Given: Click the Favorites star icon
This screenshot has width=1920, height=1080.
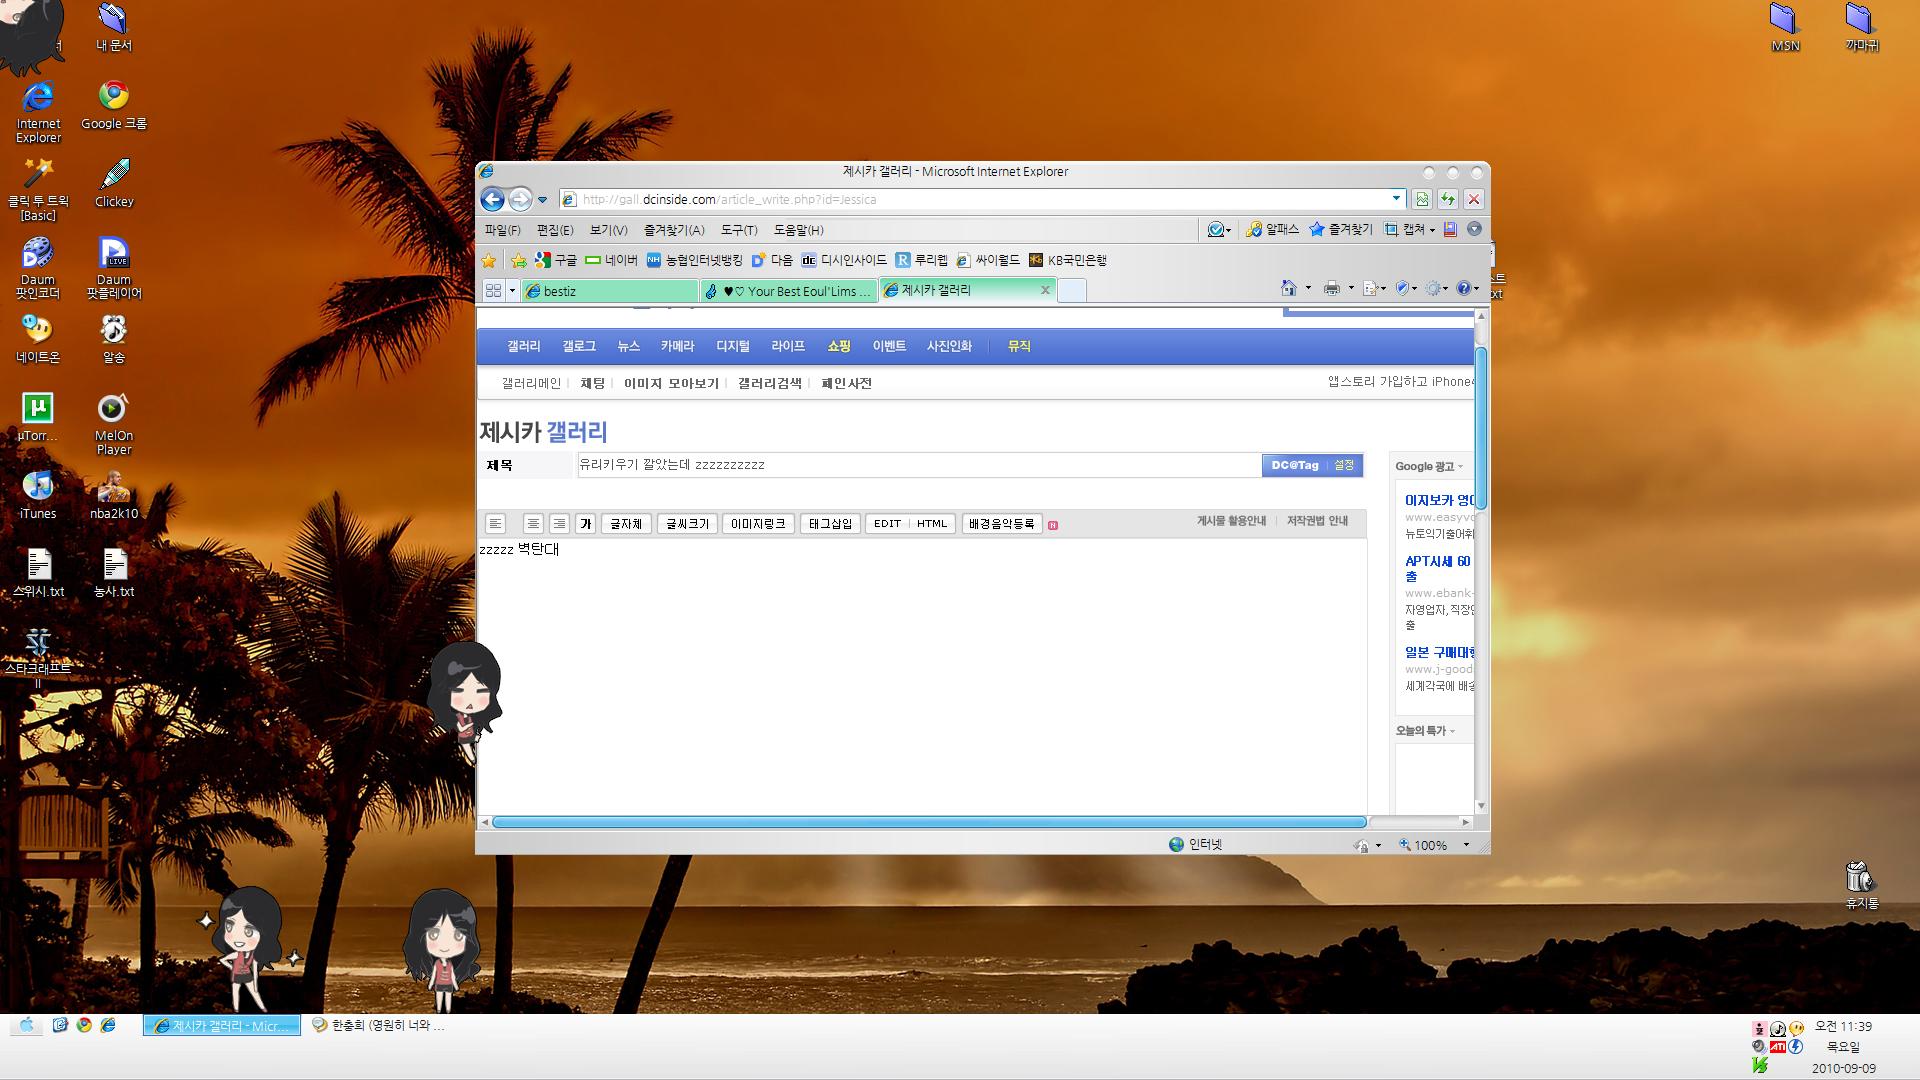Looking at the screenshot, I should [489, 261].
